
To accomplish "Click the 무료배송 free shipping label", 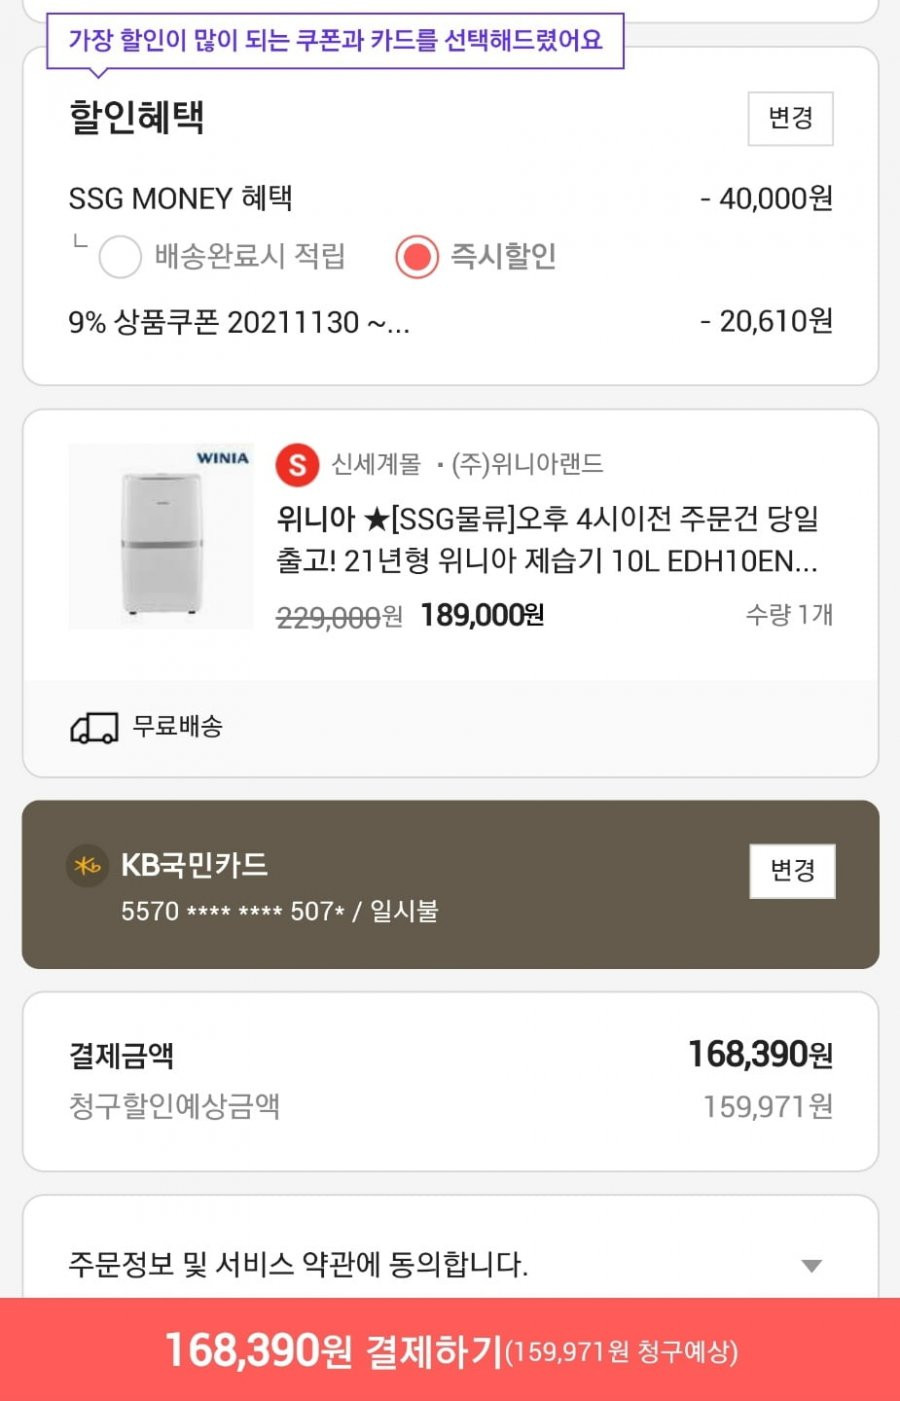I will (178, 726).
